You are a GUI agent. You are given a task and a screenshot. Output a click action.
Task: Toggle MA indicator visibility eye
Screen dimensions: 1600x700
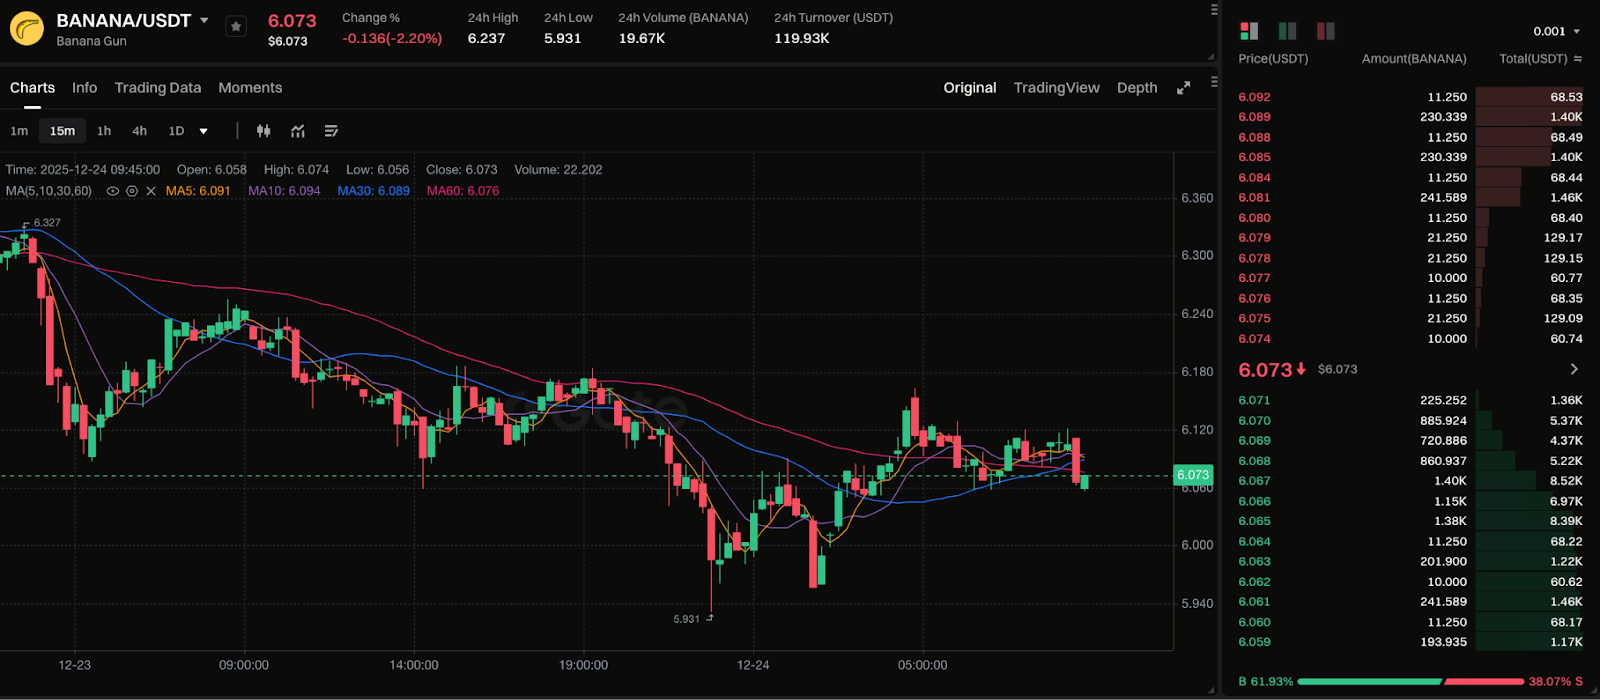[x=113, y=191]
